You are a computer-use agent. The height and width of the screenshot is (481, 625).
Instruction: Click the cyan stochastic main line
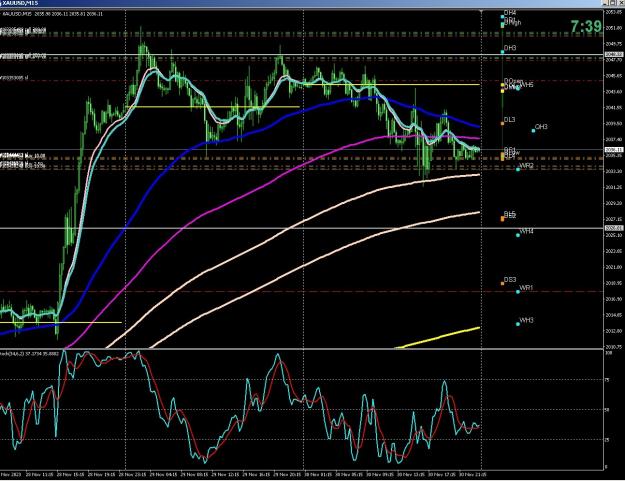[x=278, y=356]
